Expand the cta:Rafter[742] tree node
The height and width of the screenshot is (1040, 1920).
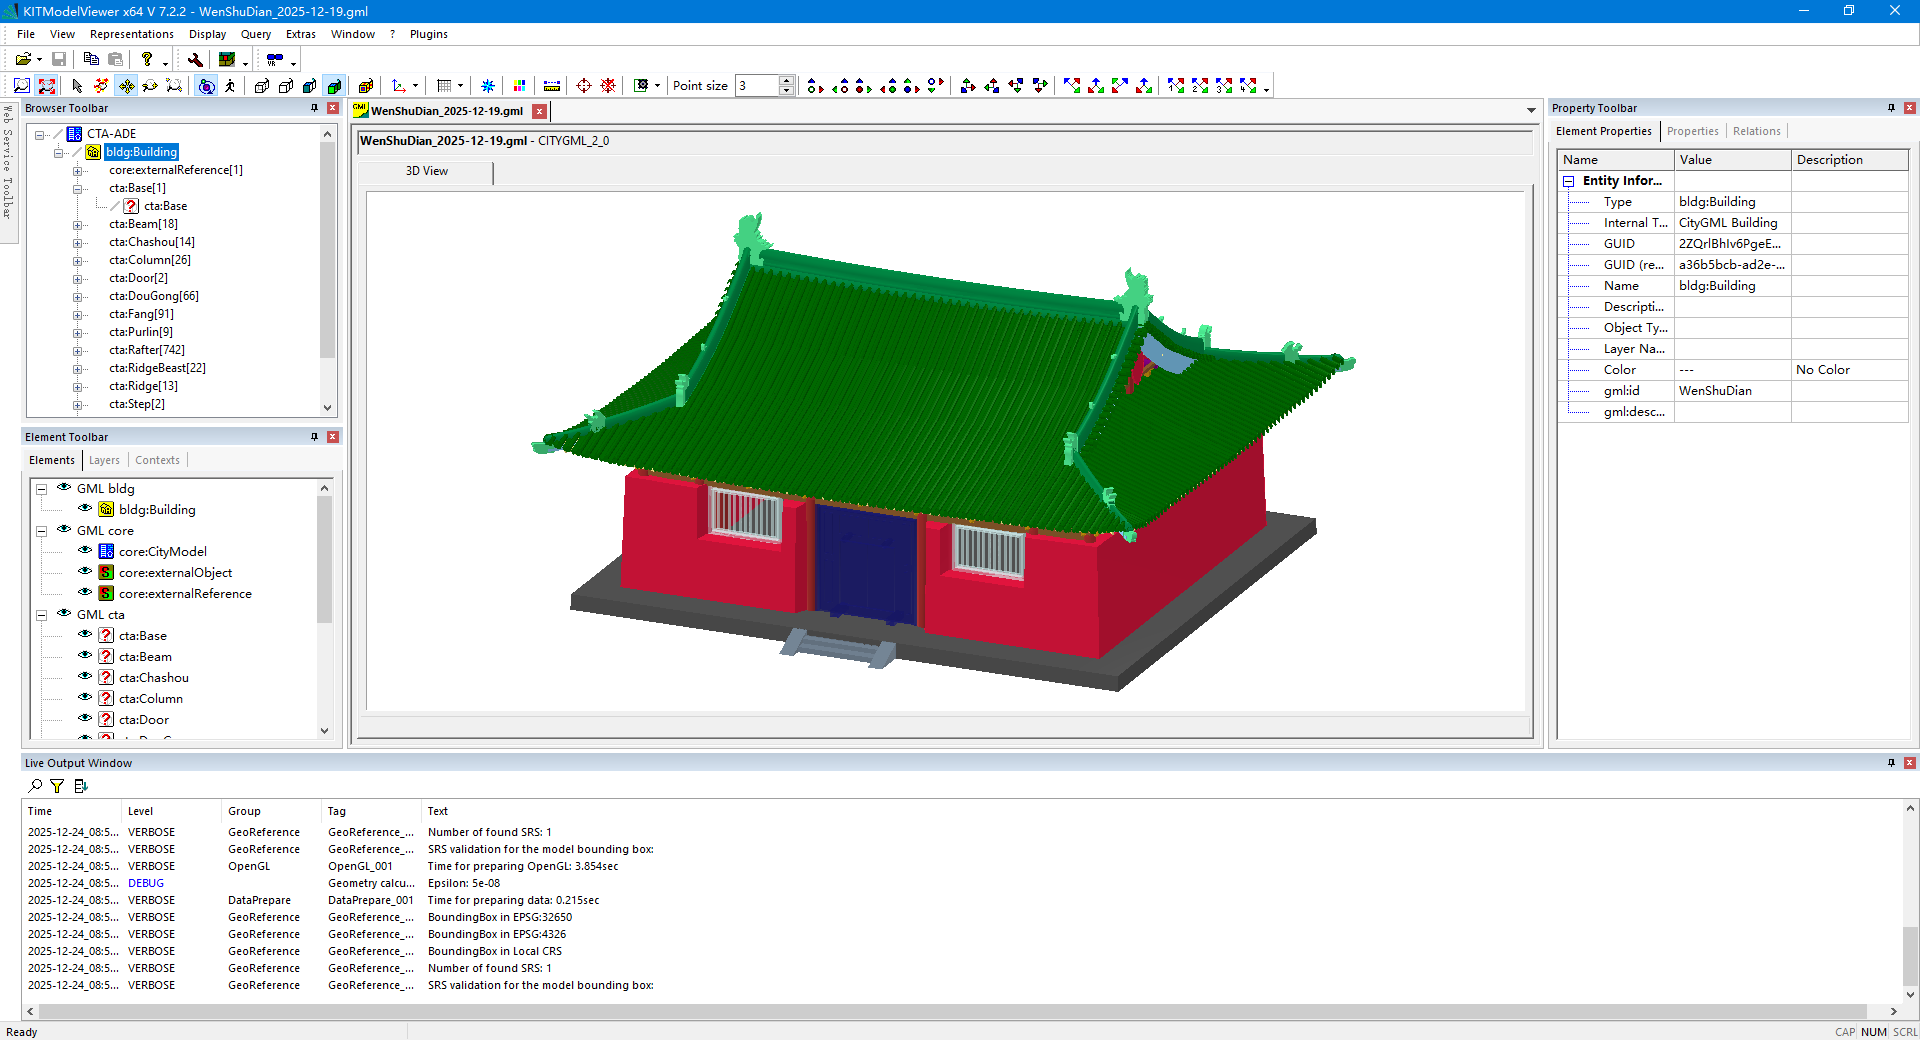pos(77,351)
